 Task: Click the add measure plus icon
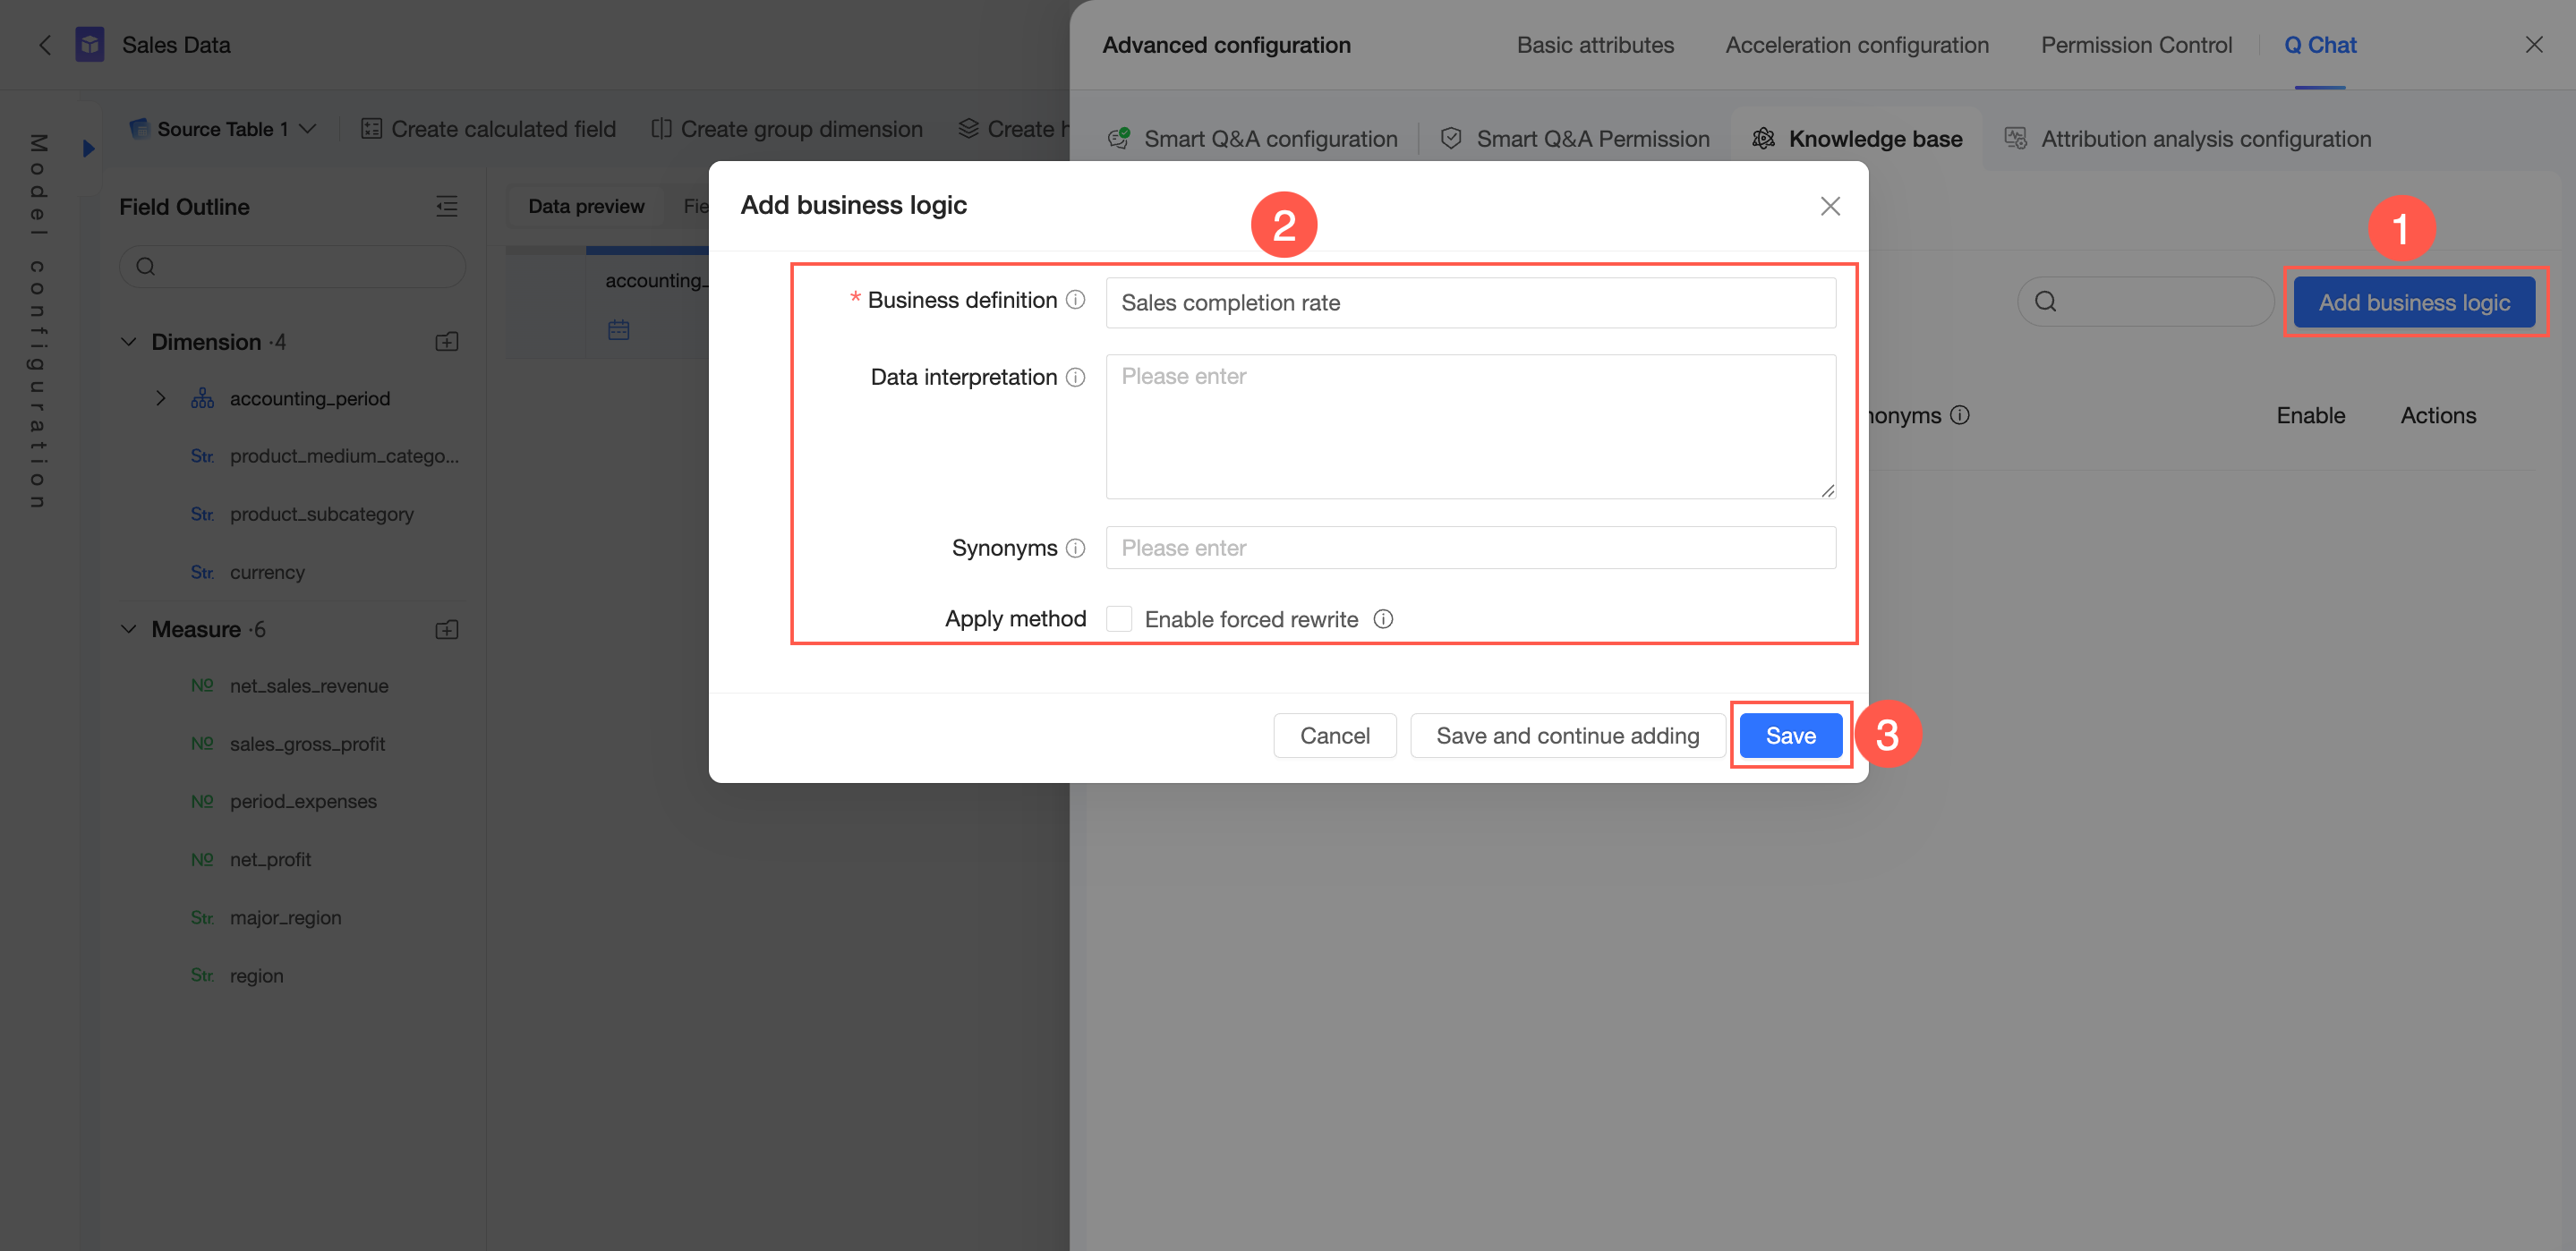(x=447, y=630)
